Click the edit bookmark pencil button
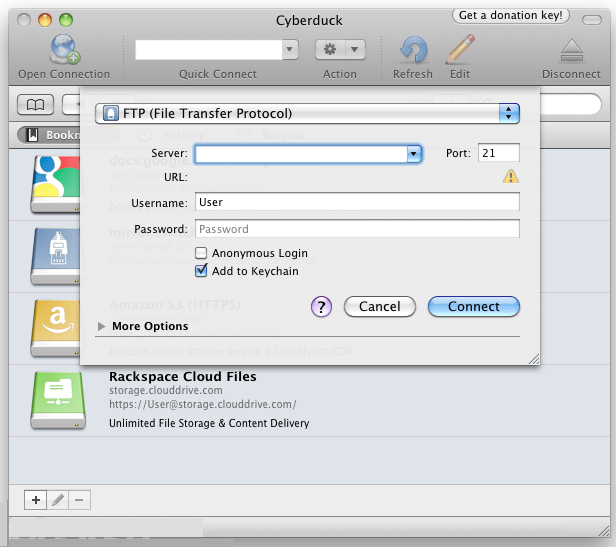This screenshot has width=616, height=547. (58, 500)
